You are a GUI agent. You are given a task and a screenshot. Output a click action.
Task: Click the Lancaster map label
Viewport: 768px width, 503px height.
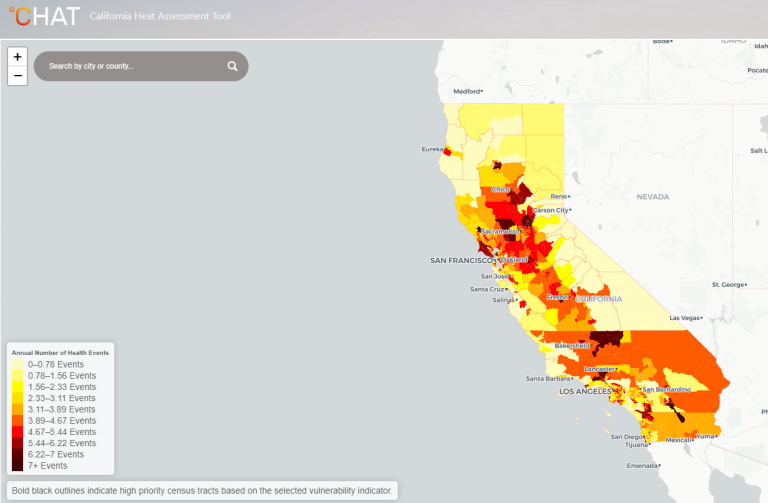[x=600, y=369]
